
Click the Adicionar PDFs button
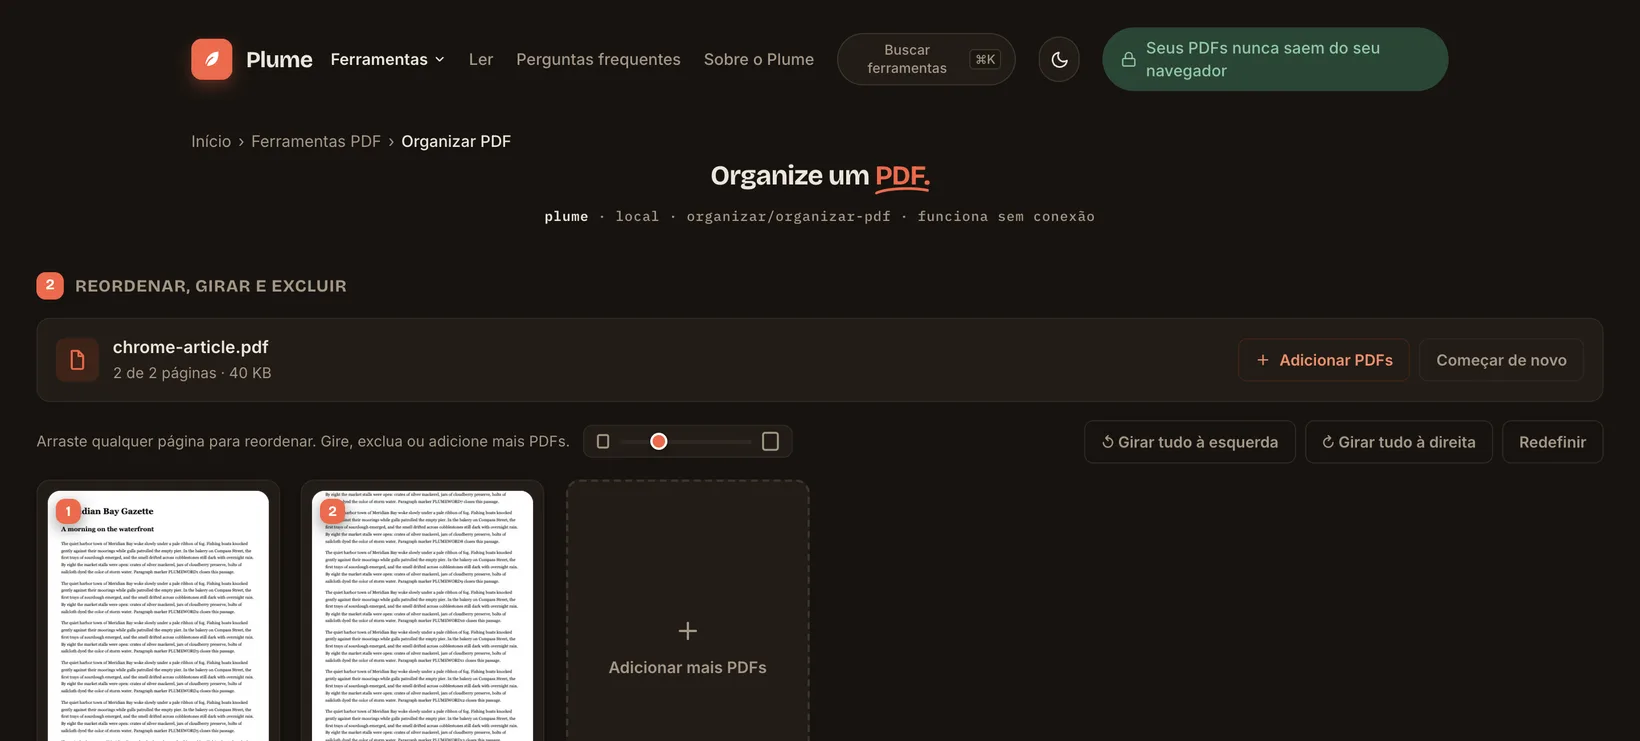1324,360
